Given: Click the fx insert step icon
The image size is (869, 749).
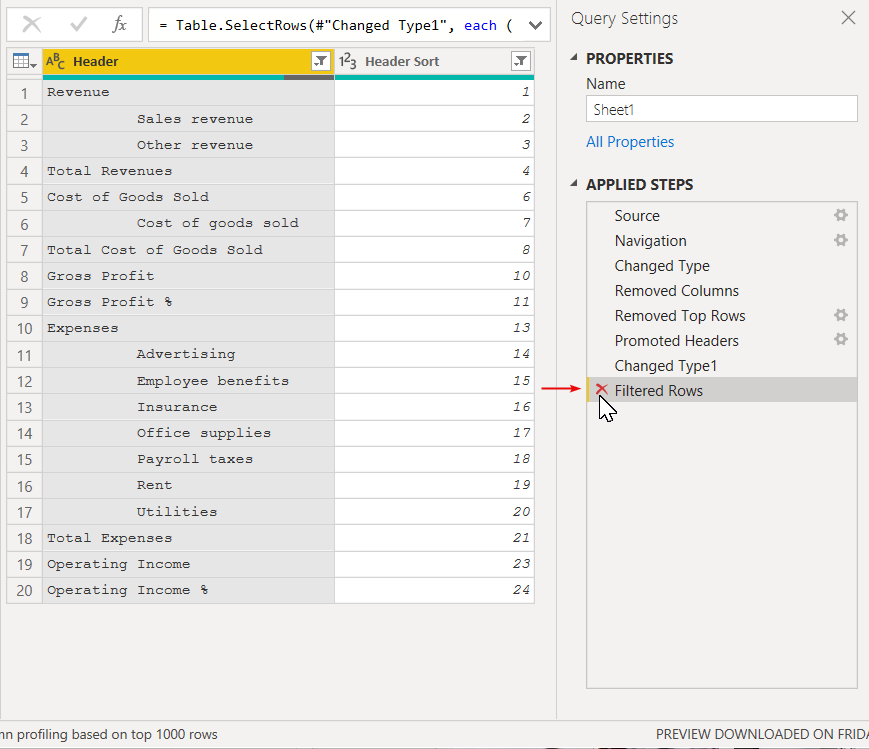Looking at the screenshot, I should 119,25.
